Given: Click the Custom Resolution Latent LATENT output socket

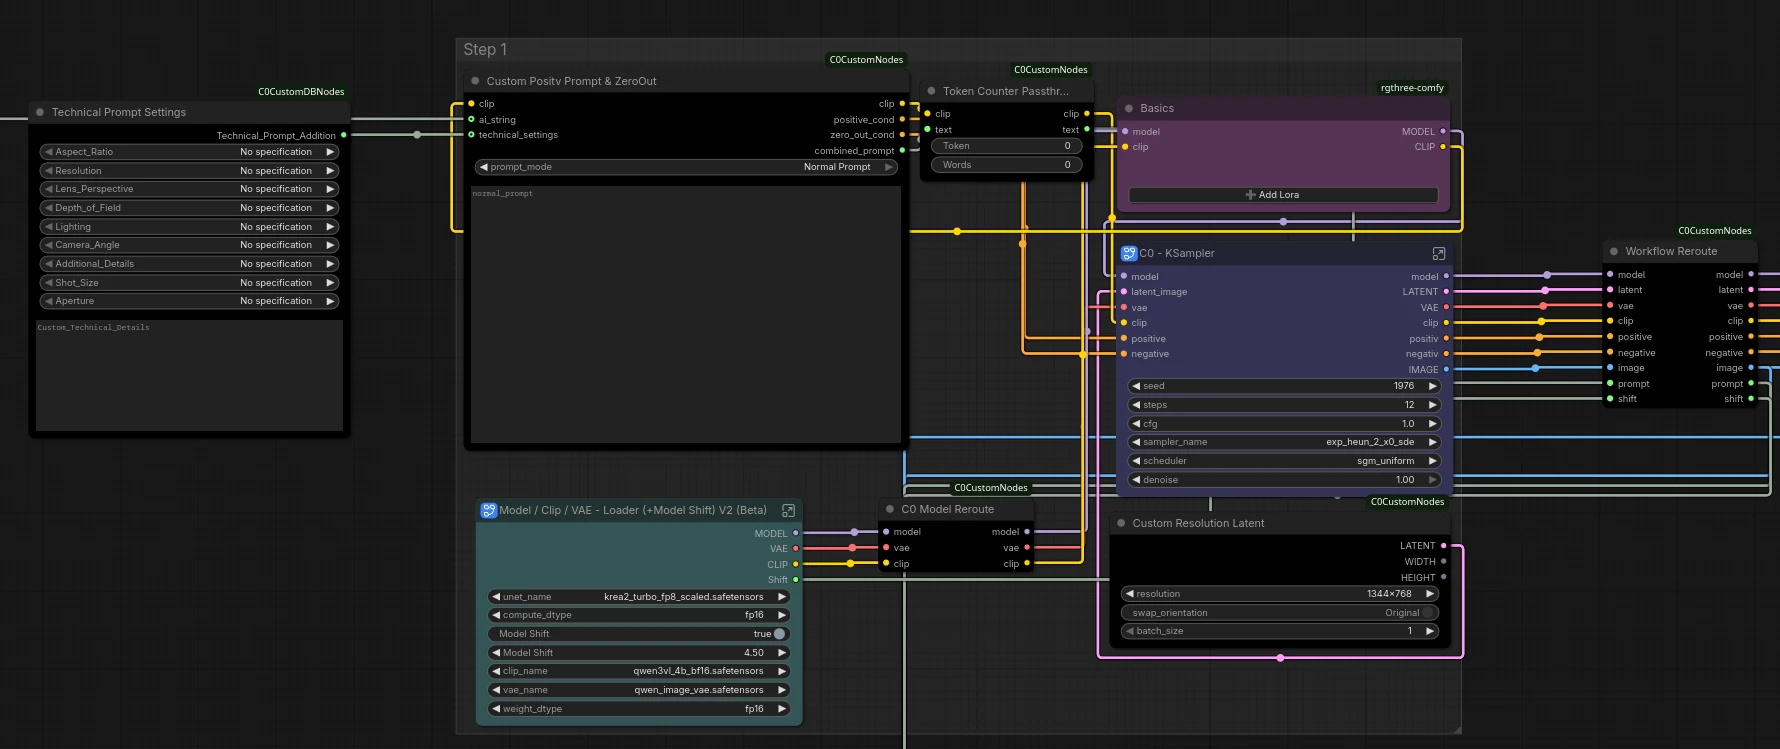Looking at the screenshot, I should 1443,546.
